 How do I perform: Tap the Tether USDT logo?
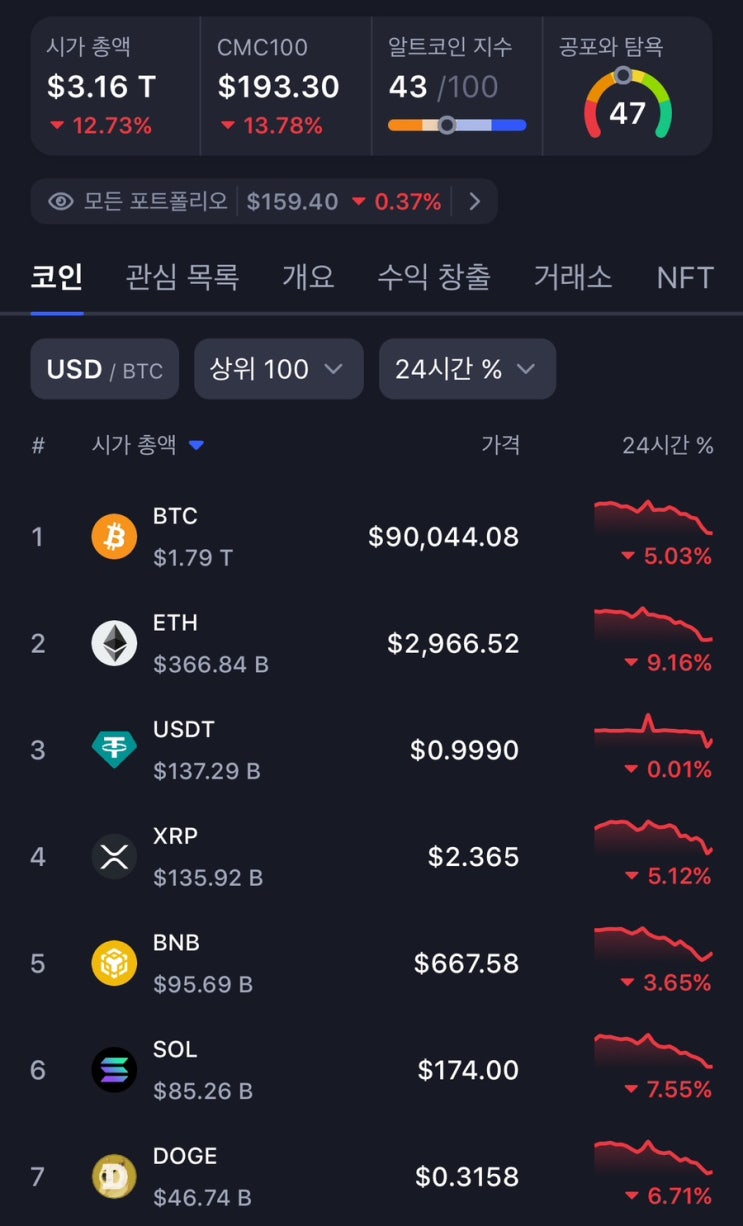coord(114,750)
